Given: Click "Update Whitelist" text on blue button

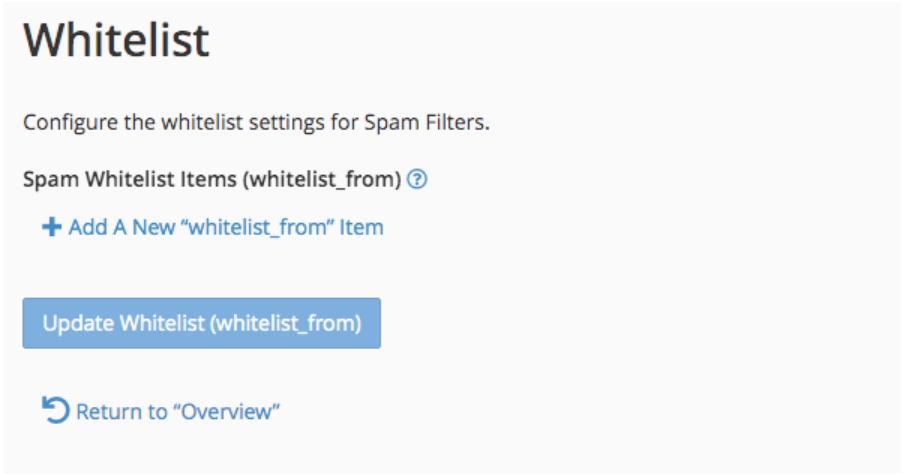Looking at the screenshot, I should pyautogui.click(x=126, y=323).
